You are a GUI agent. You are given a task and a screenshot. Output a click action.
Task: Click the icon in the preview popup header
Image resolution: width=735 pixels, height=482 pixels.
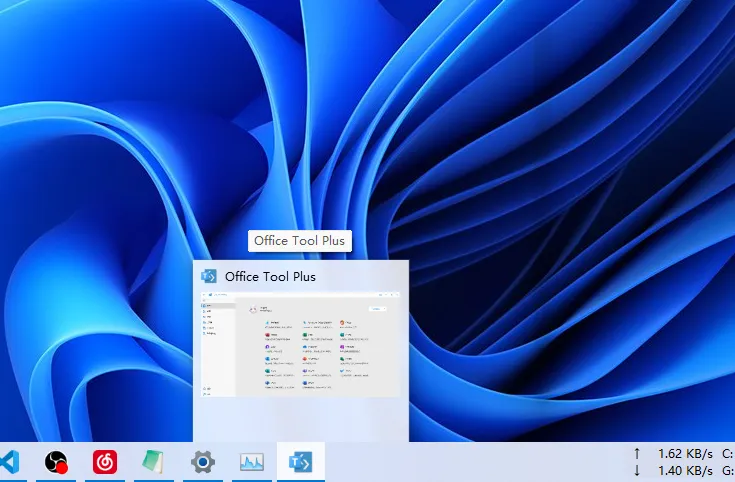(x=209, y=276)
